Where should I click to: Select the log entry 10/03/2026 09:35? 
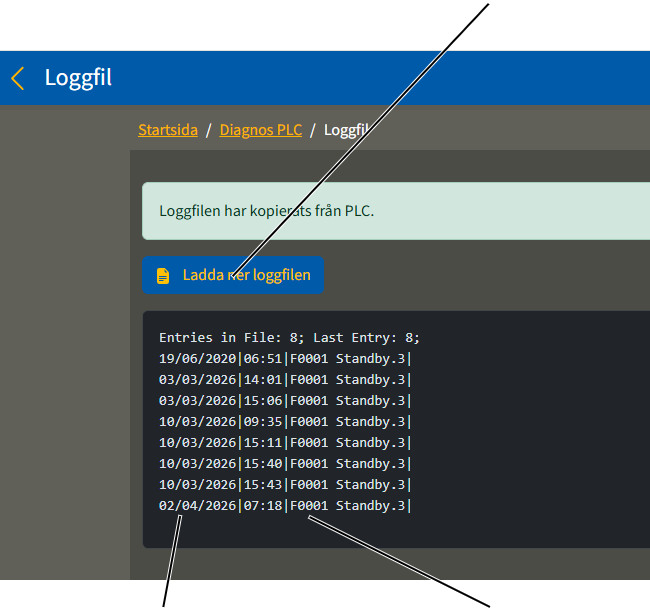(x=285, y=422)
